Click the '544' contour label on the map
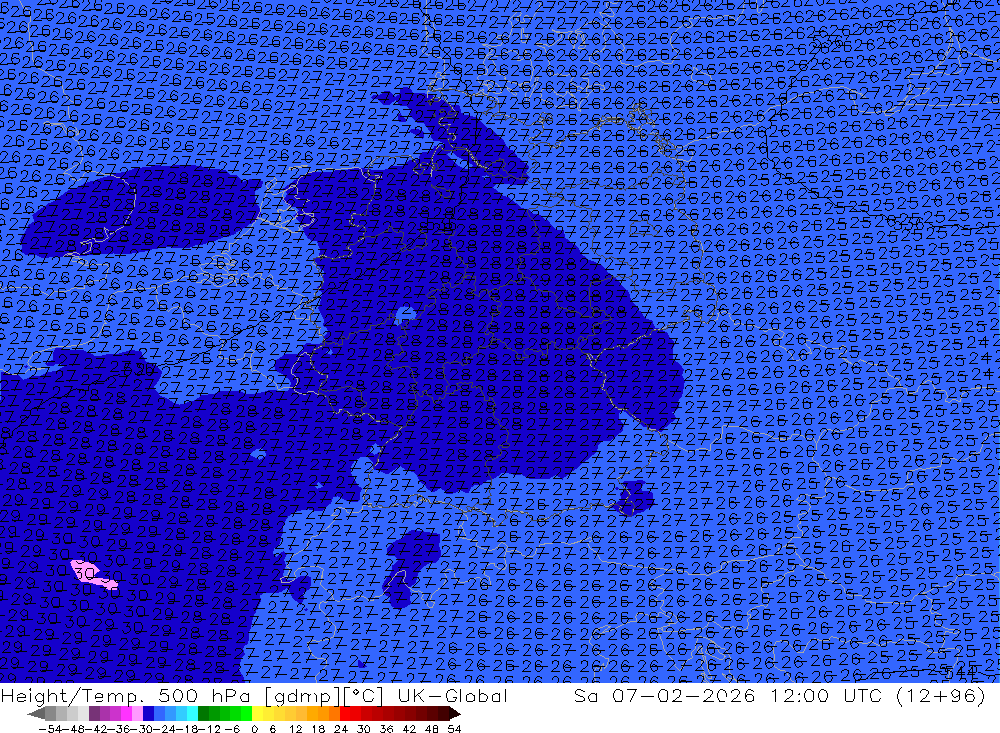Screen dimensions: 1000x733 tap(962, 672)
